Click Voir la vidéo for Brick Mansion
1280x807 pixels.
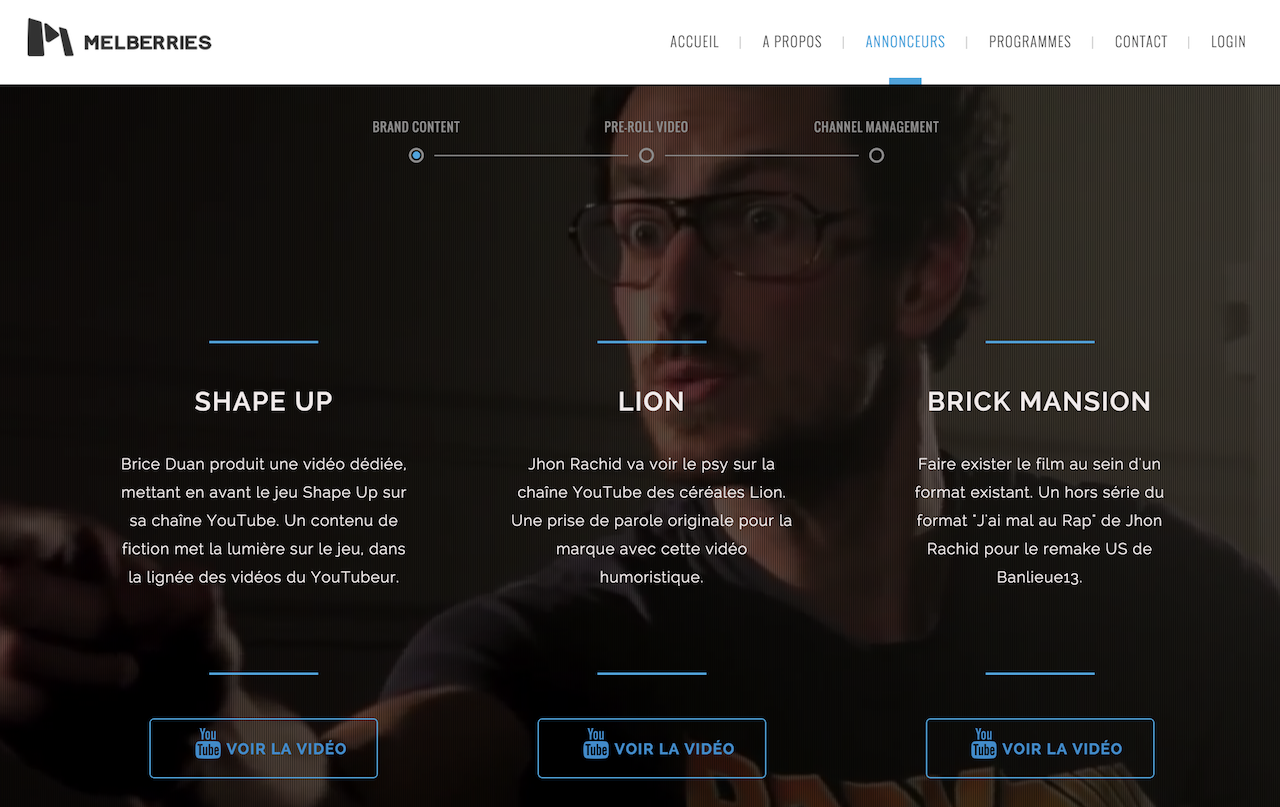click(x=1040, y=748)
